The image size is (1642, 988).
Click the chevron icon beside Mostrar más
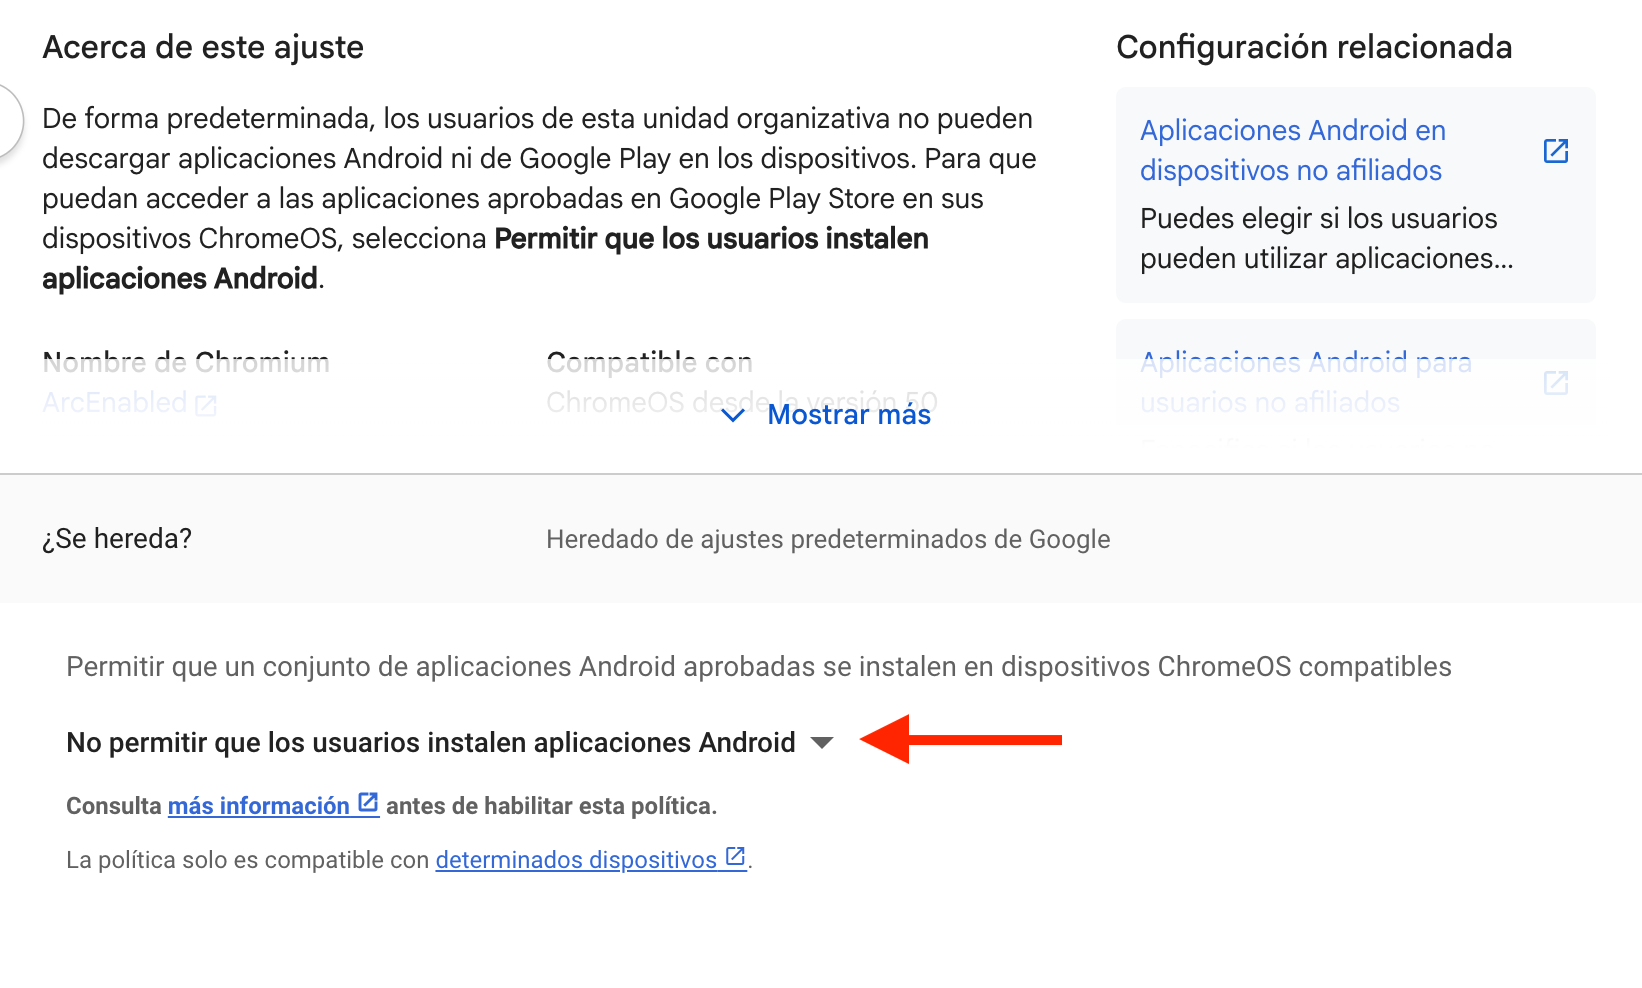pyautogui.click(x=733, y=415)
